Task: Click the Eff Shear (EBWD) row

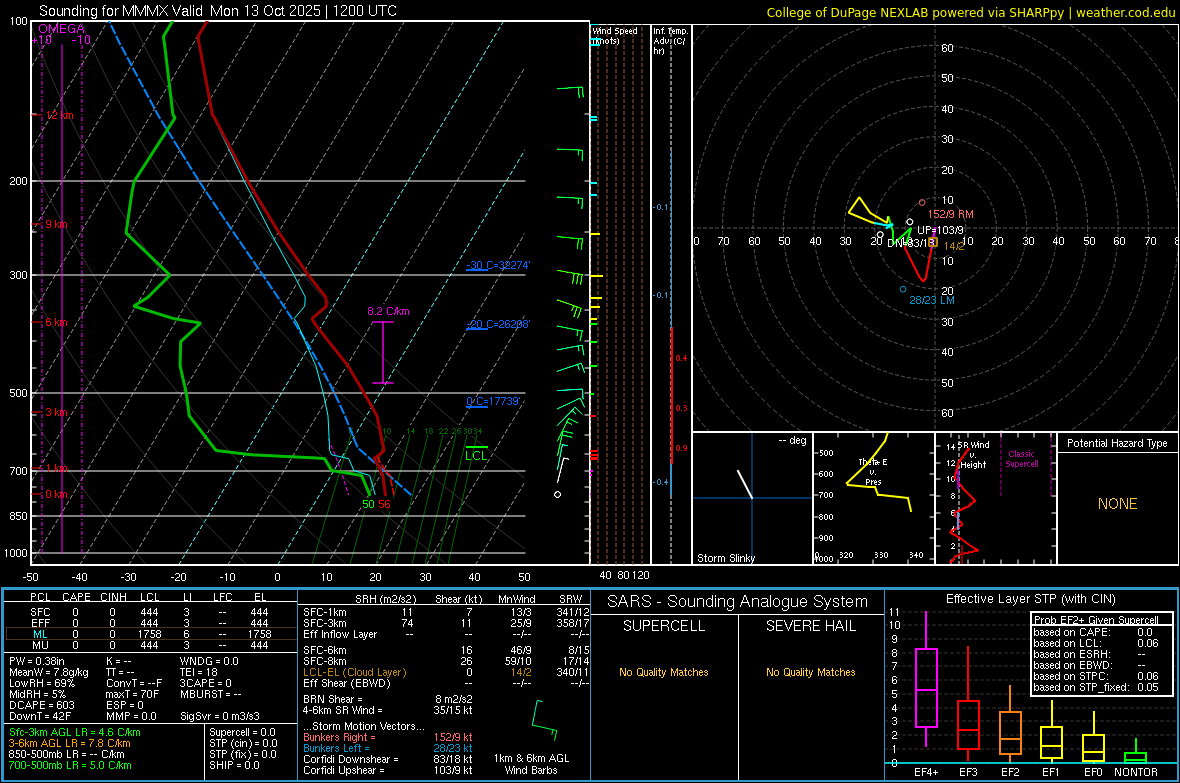Action: click(446, 684)
